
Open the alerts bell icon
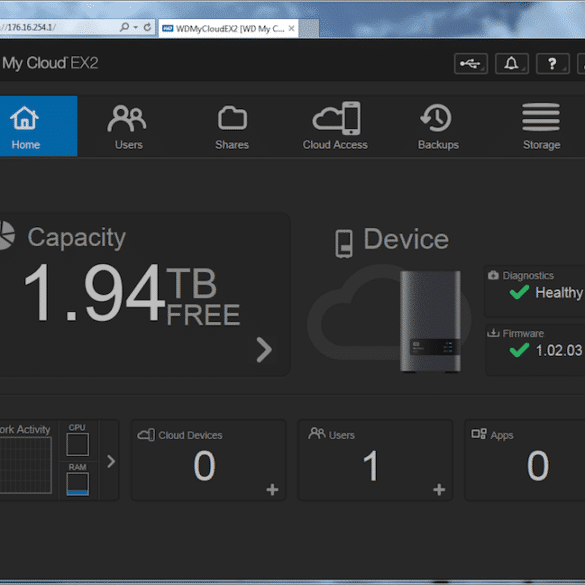pos(512,63)
